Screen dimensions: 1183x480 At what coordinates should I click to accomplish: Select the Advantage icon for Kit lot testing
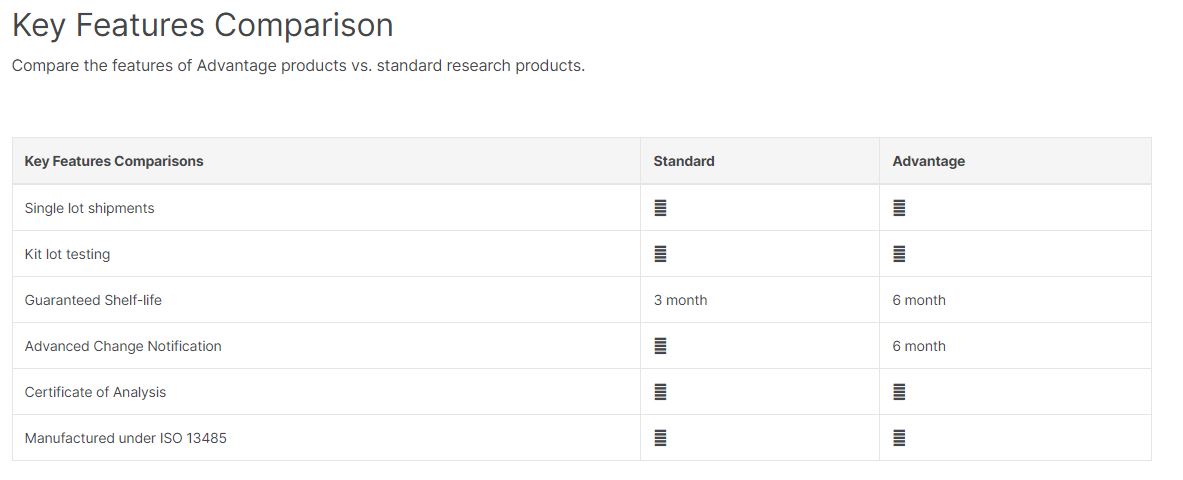pyautogui.click(x=899, y=254)
